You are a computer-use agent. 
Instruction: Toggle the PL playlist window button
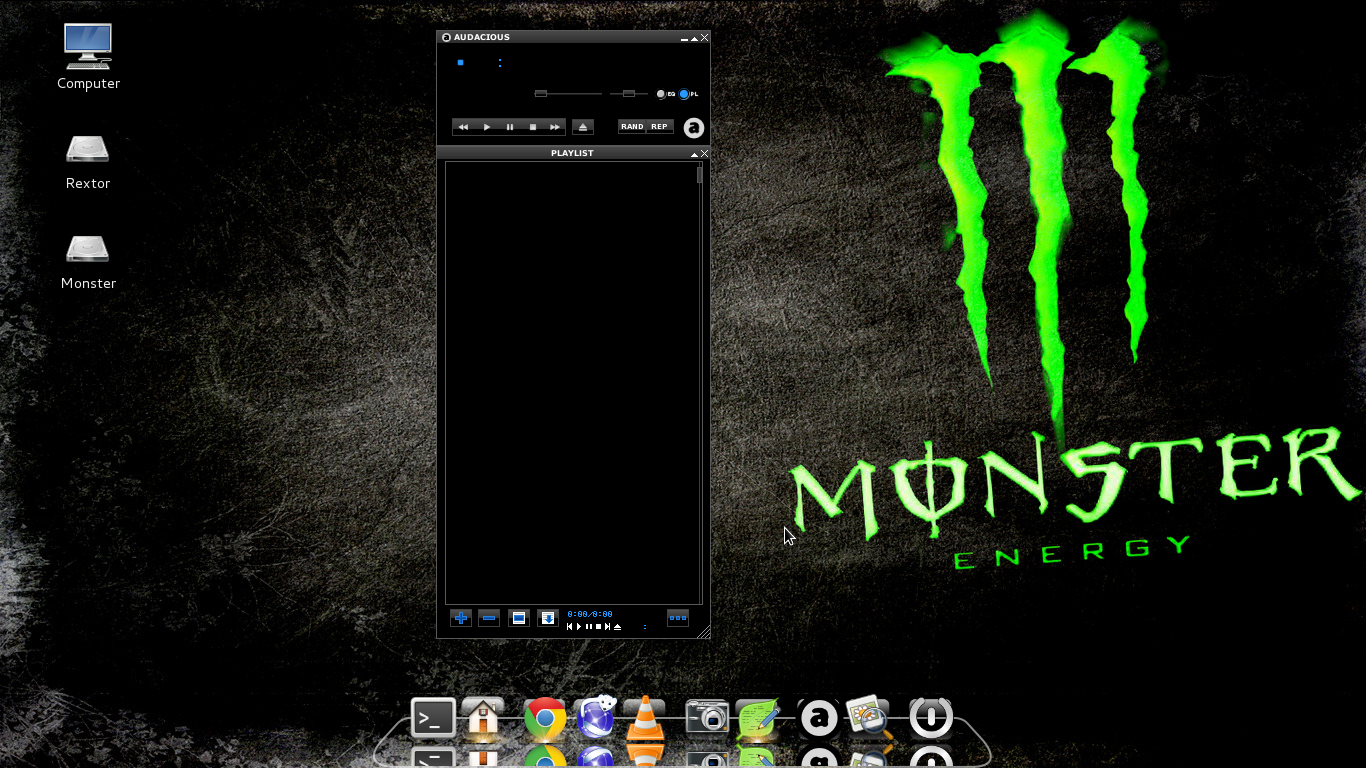click(689, 94)
